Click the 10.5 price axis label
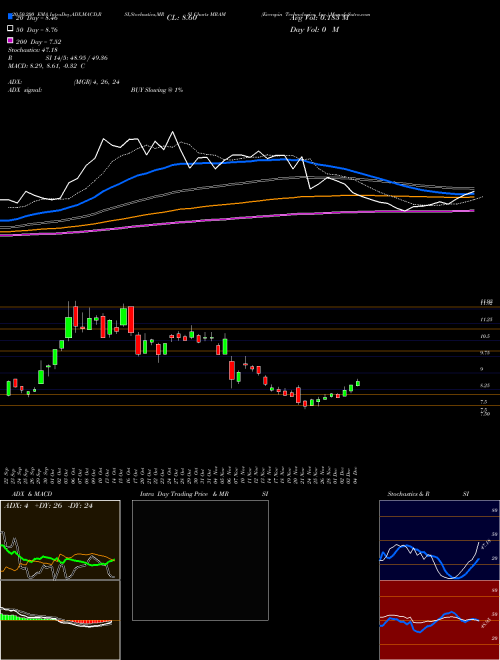Screen dimensions: 500x660 point(485,336)
